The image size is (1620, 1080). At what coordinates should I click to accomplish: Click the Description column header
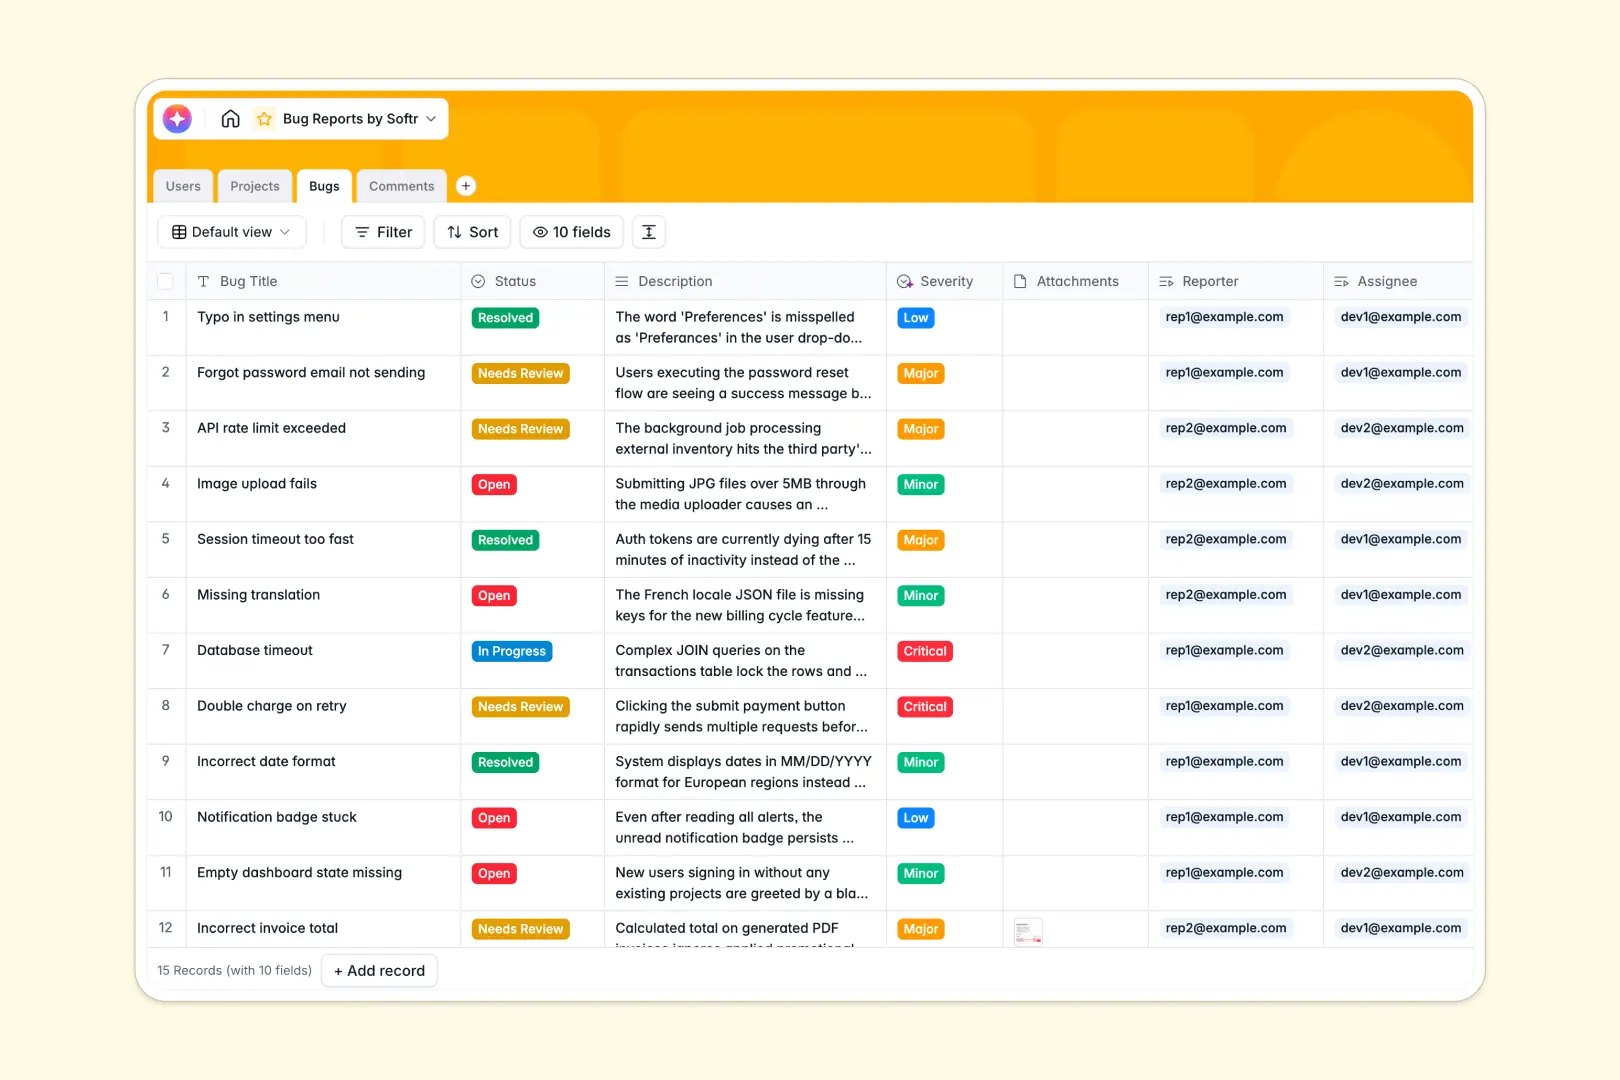pyautogui.click(x=745, y=282)
